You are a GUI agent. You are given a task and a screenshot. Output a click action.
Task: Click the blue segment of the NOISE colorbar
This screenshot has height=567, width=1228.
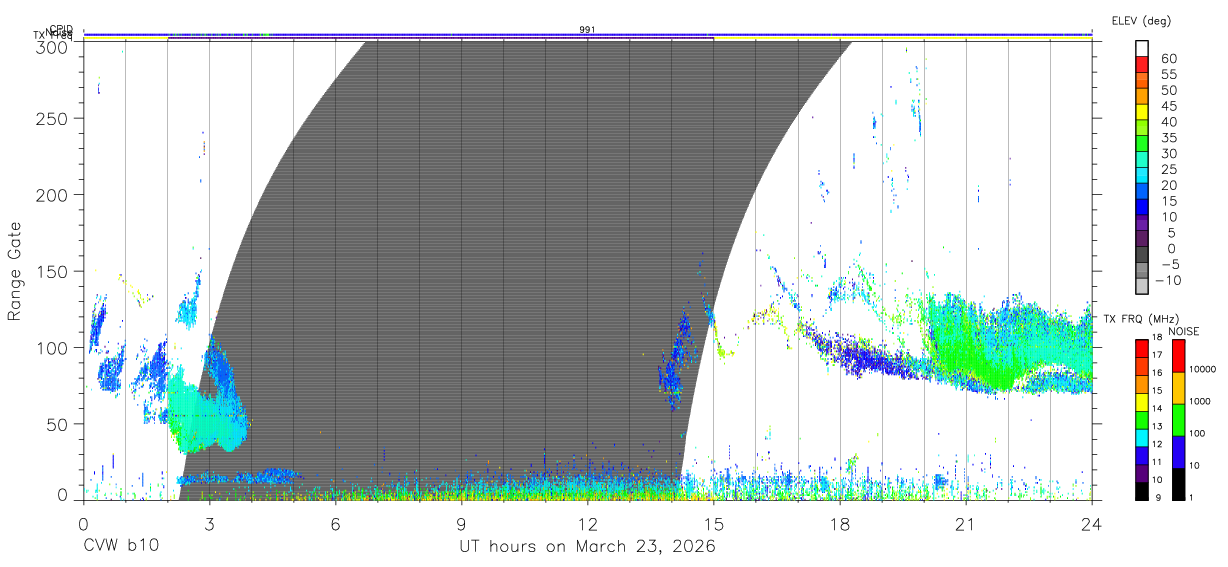click(x=1178, y=452)
